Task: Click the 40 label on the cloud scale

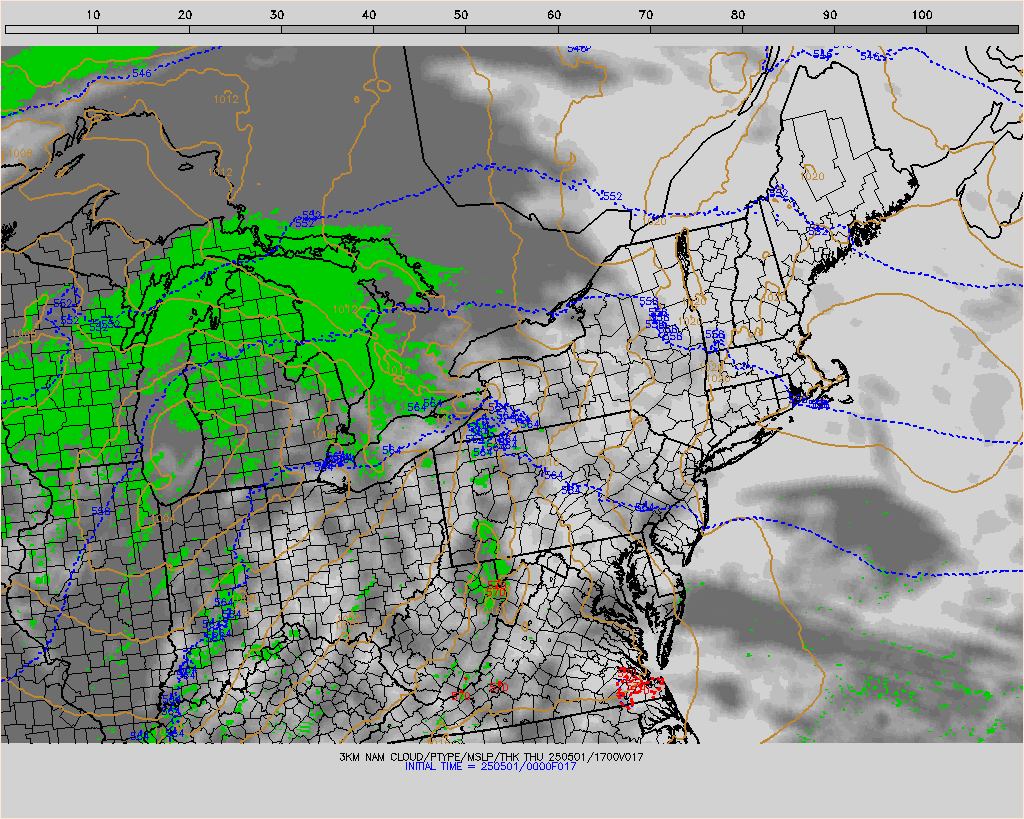Action: [x=369, y=14]
